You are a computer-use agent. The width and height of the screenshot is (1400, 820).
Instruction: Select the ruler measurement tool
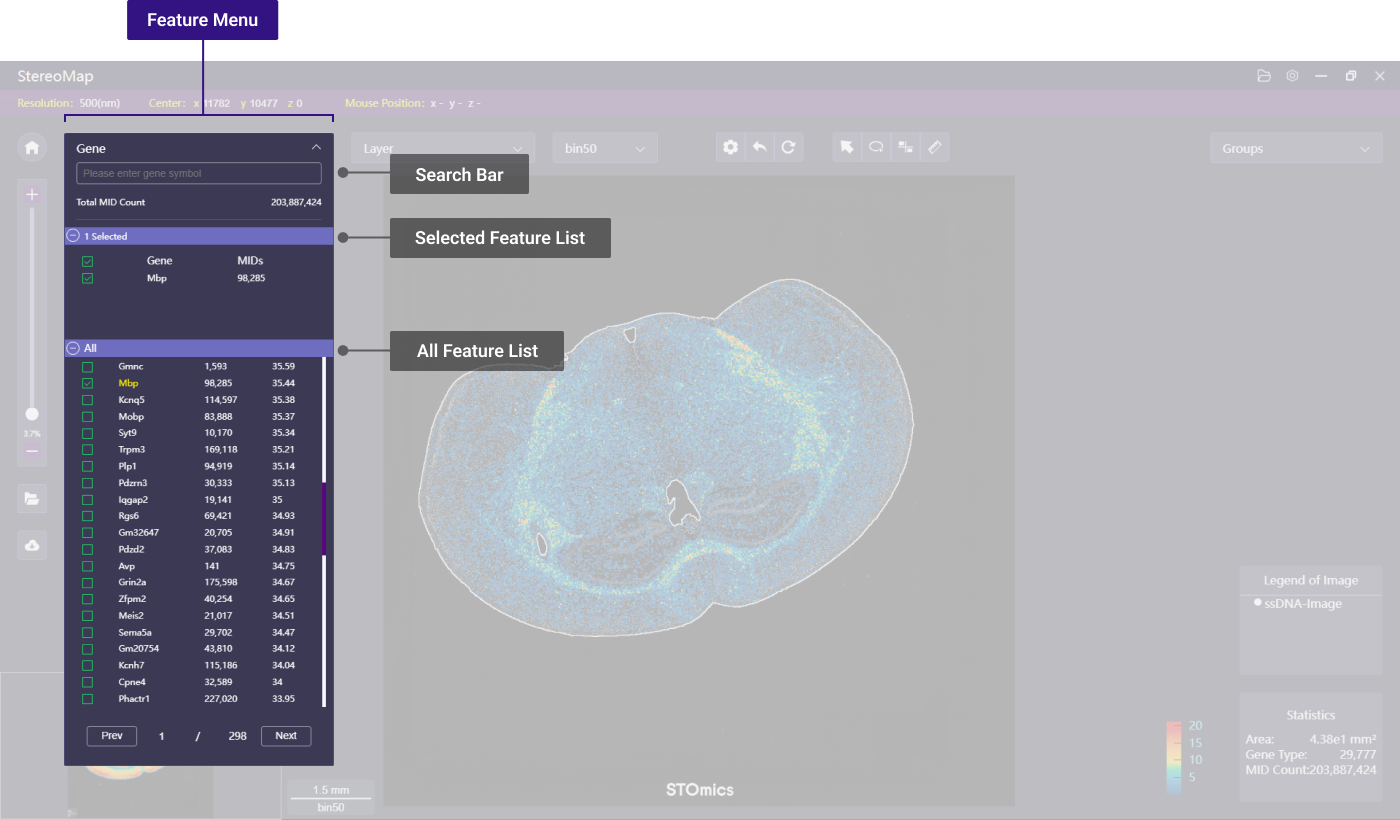[934, 148]
